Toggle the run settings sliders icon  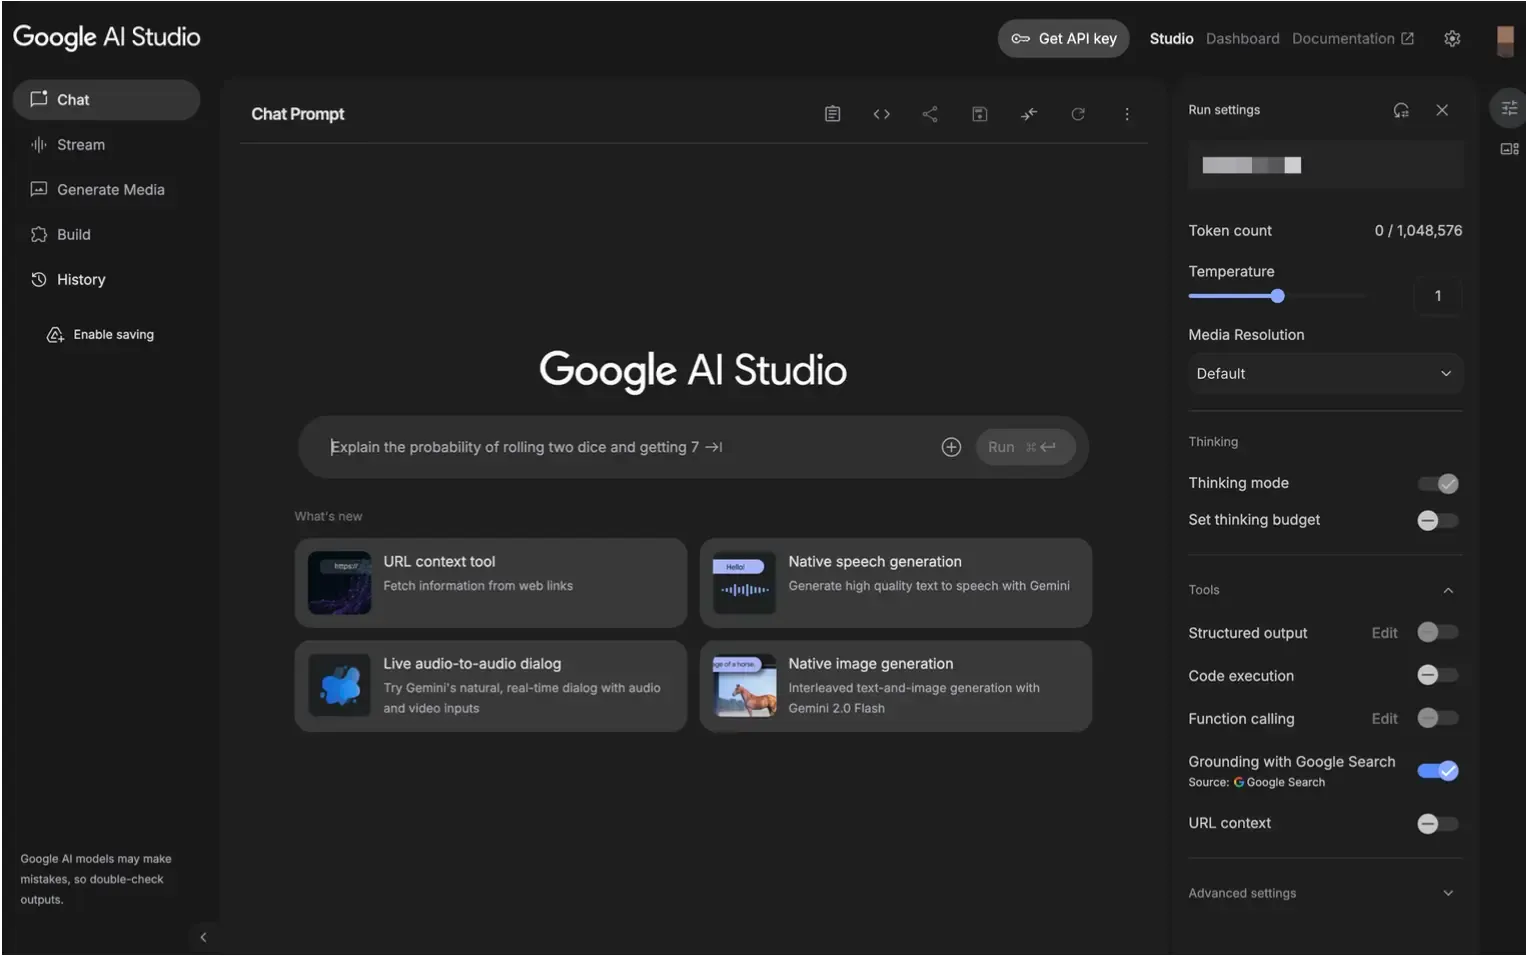point(1509,108)
